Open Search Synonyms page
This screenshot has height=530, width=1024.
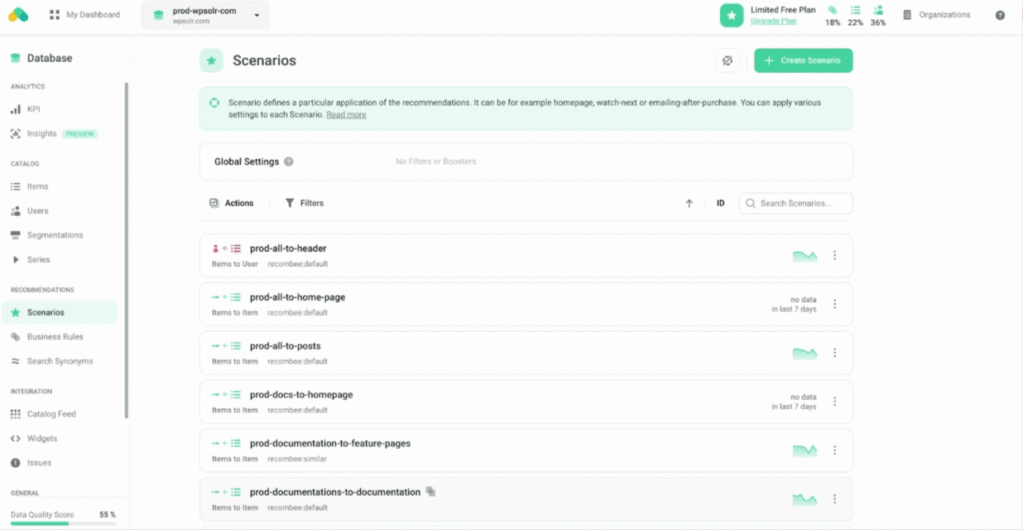coord(60,361)
